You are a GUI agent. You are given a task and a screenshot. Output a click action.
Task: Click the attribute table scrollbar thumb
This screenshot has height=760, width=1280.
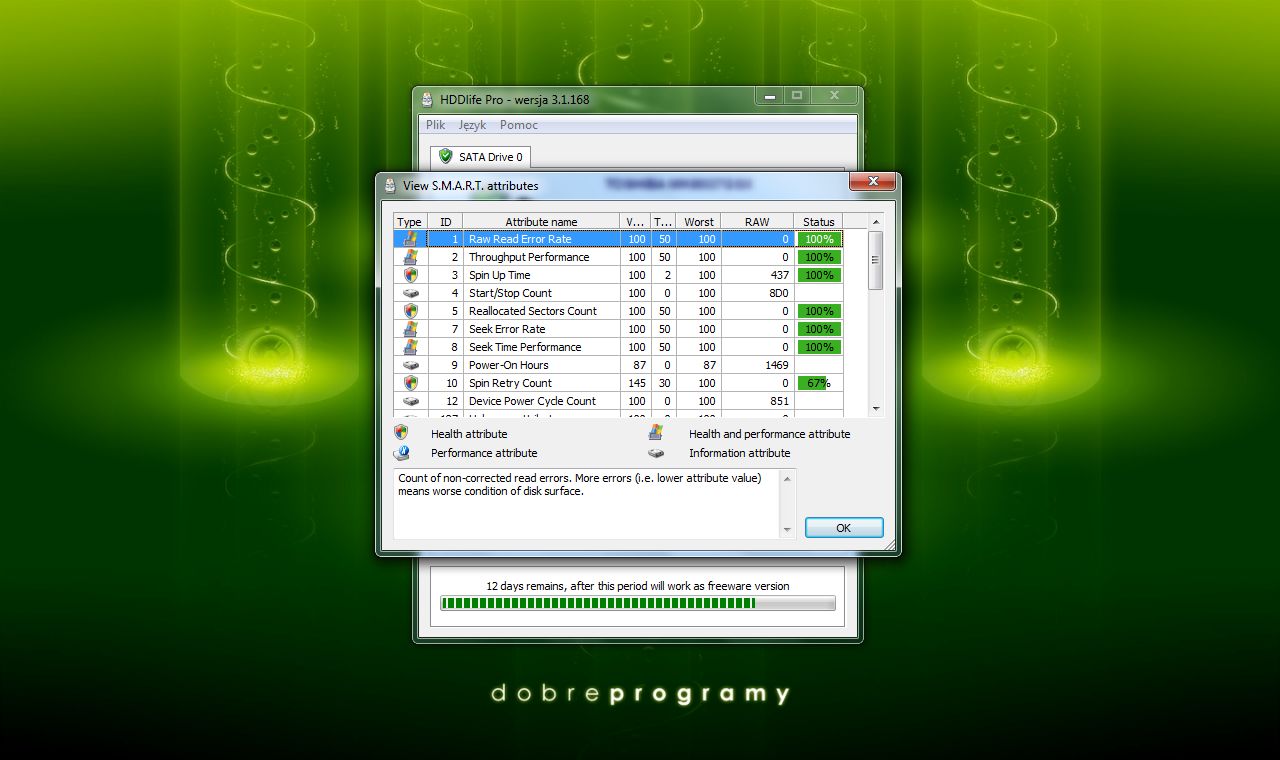point(876,260)
